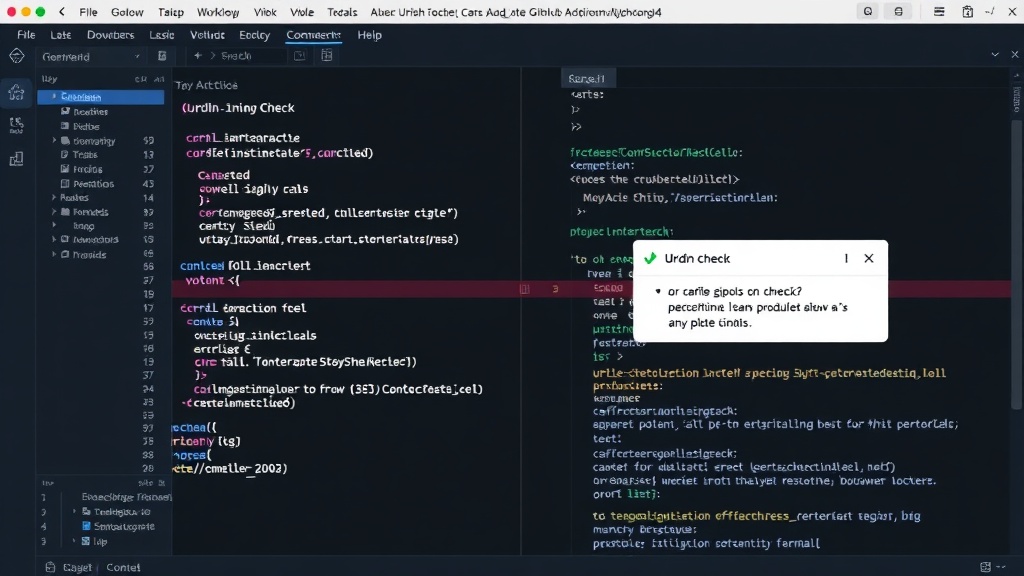Click the icon next to 'site' in bottom panel header

point(161,483)
